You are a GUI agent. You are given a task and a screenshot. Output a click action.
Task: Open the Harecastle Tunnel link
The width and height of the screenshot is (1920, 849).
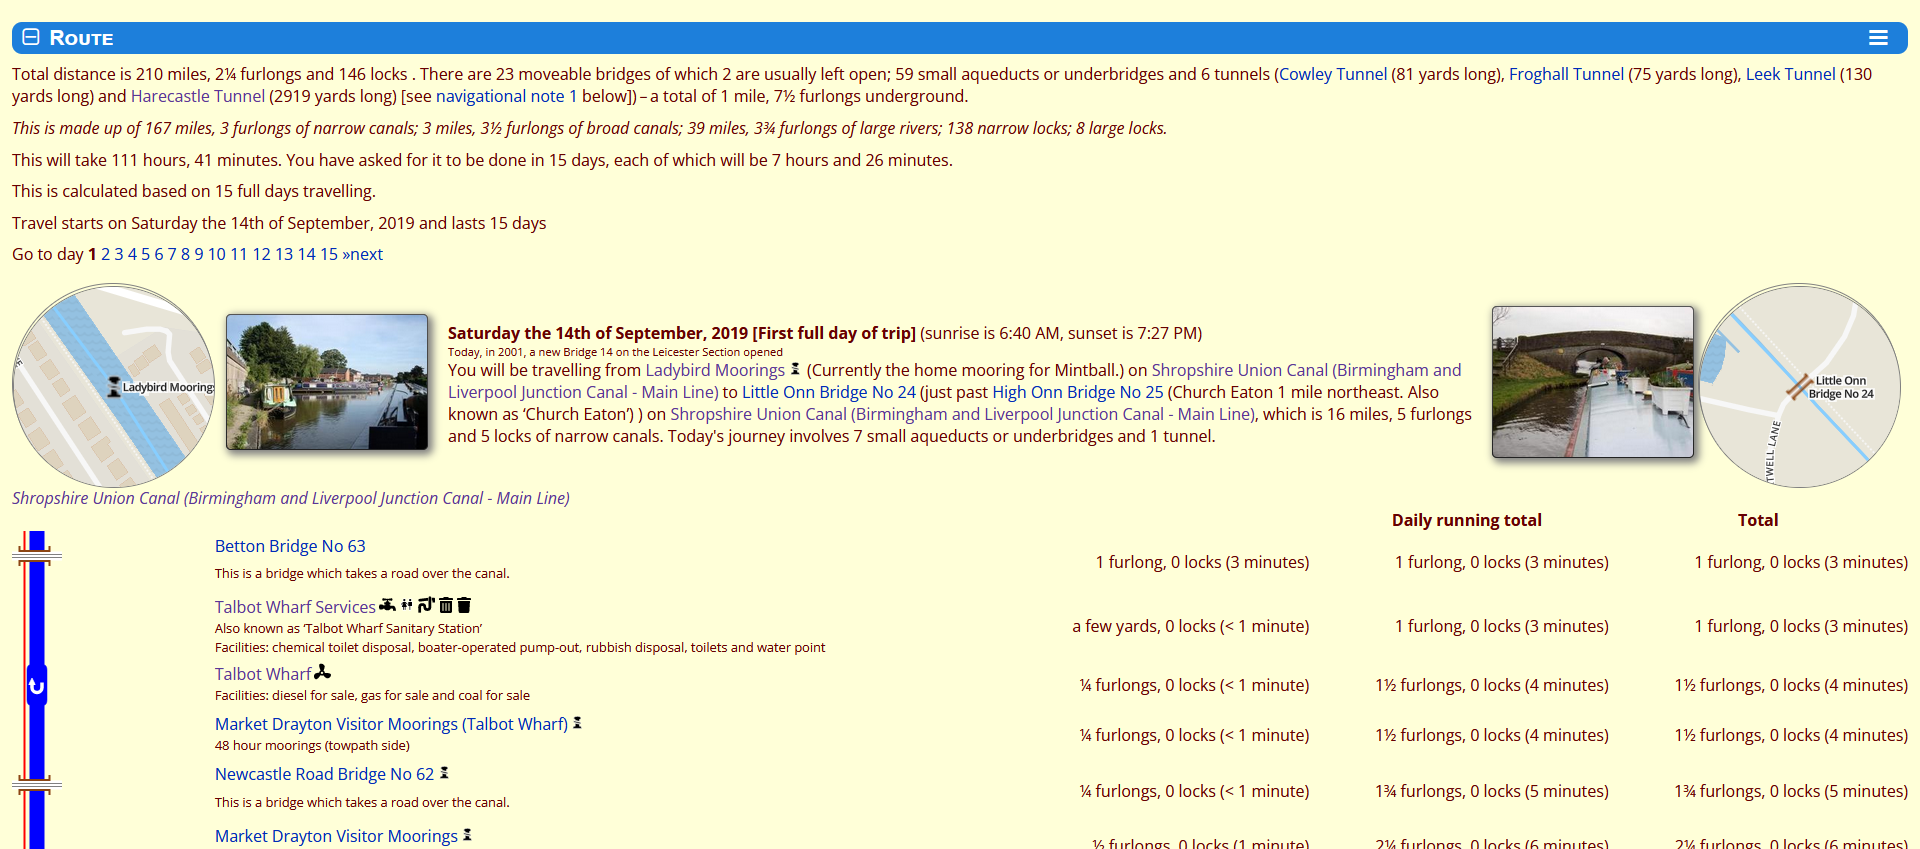point(197,96)
